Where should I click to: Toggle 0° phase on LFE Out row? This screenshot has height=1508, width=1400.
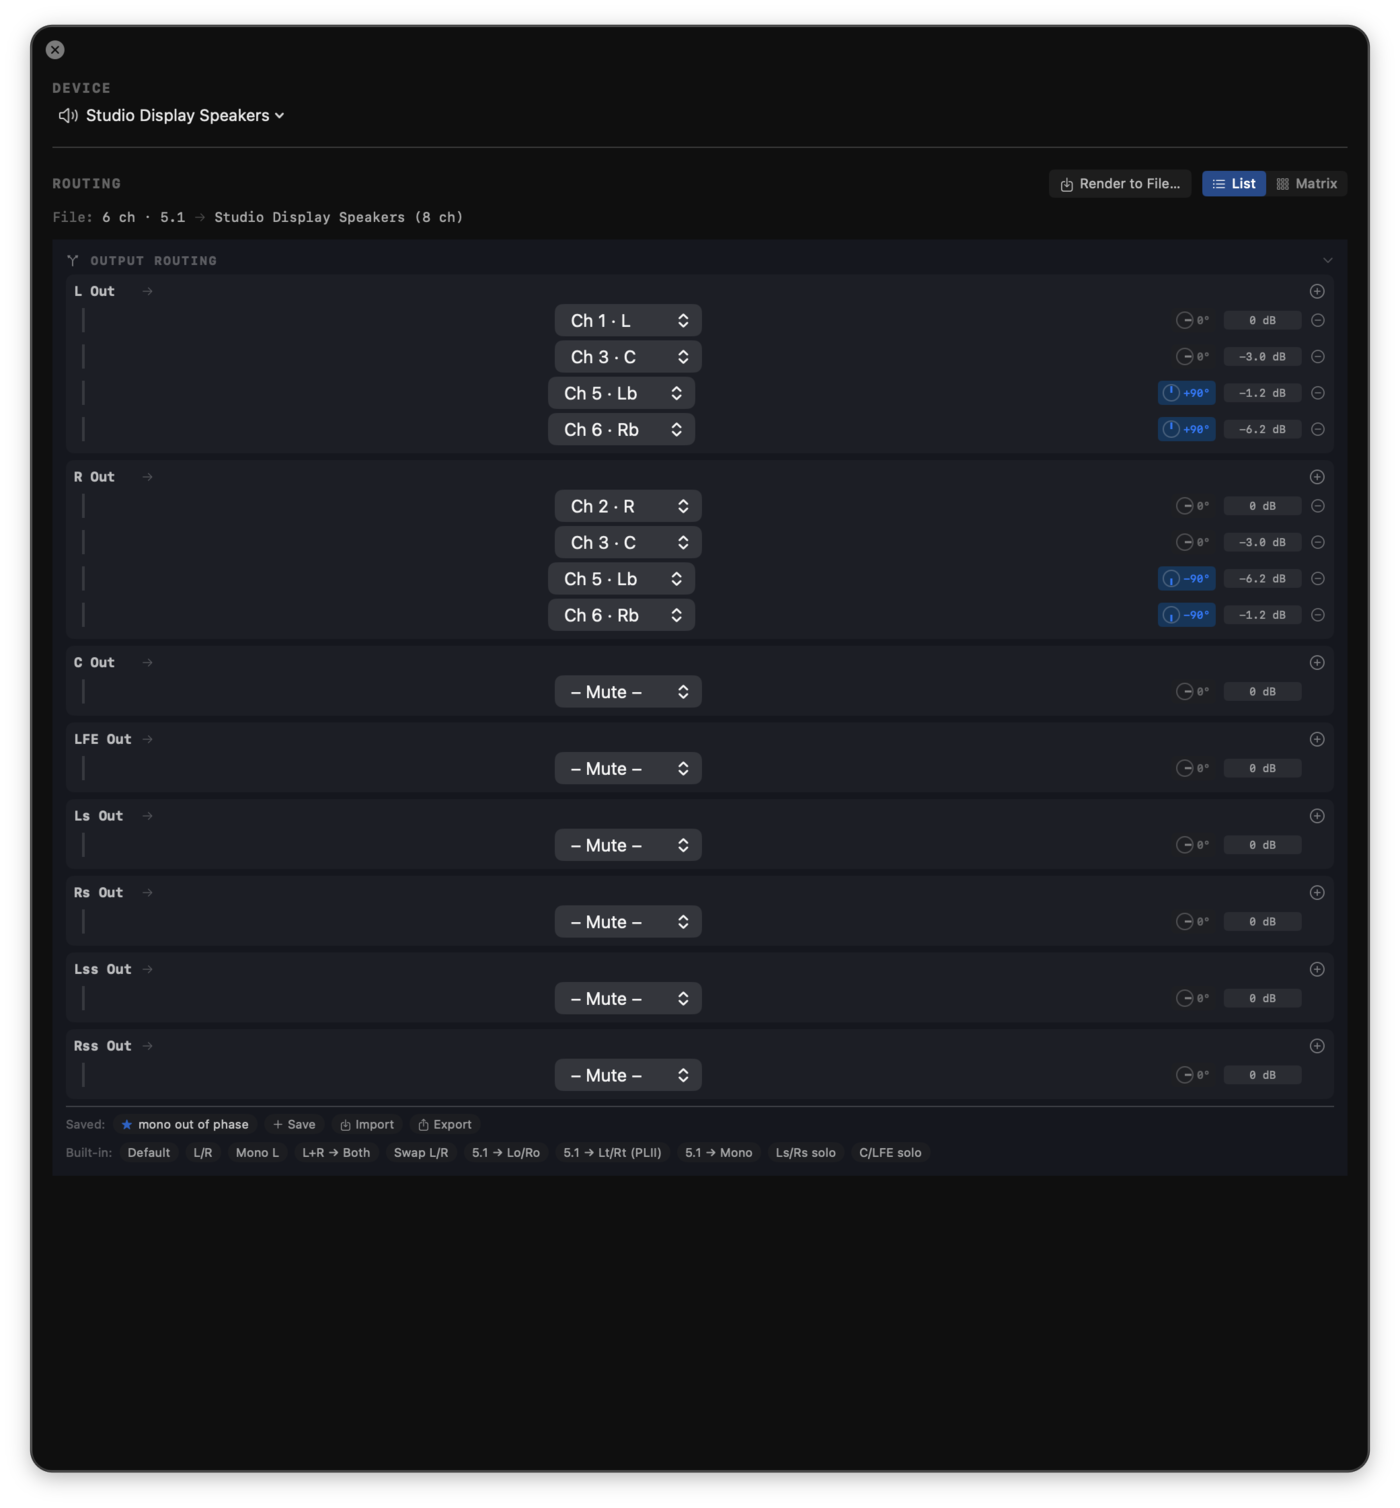point(1192,768)
